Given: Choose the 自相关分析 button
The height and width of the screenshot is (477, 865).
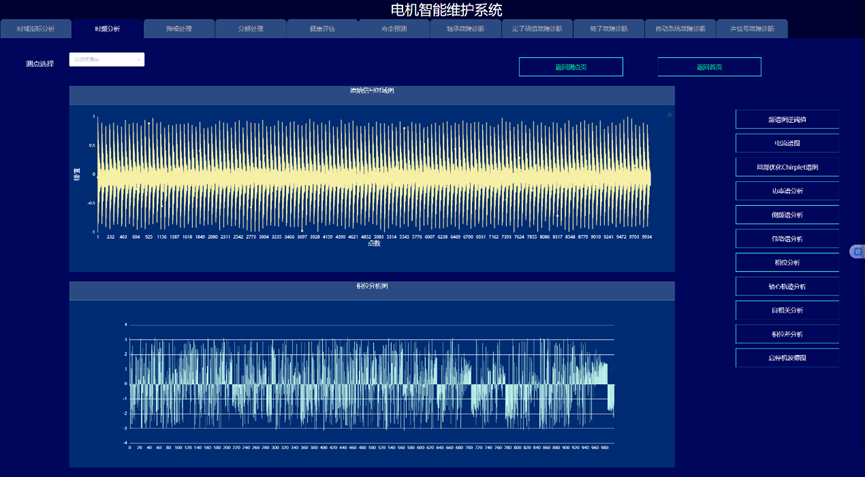Looking at the screenshot, I should click(x=787, y=311).
